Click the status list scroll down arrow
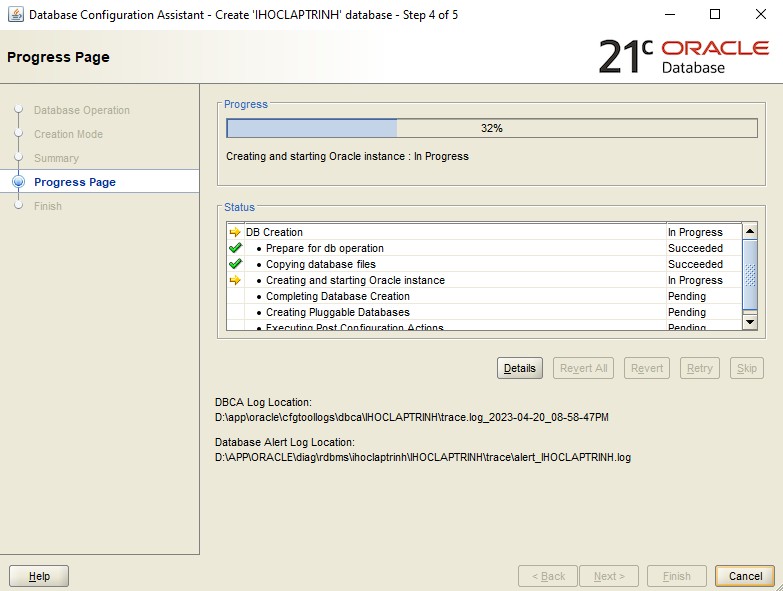783x591 pixels. tap(750, 322)
